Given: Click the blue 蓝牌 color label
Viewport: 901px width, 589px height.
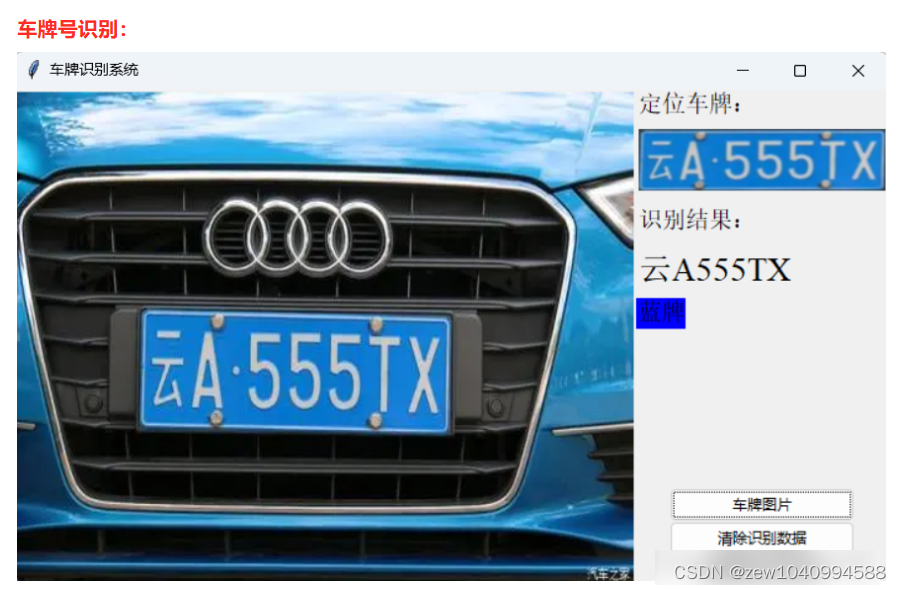Looking at the screenshot, I should [661, 313].
